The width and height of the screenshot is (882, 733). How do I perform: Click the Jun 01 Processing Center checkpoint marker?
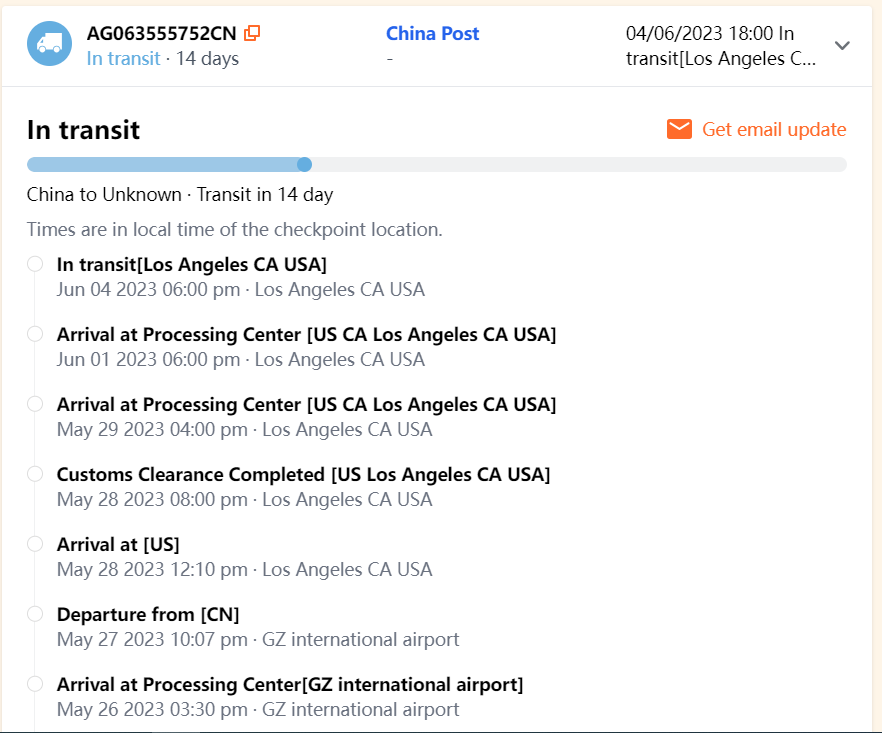coord(35,334)
